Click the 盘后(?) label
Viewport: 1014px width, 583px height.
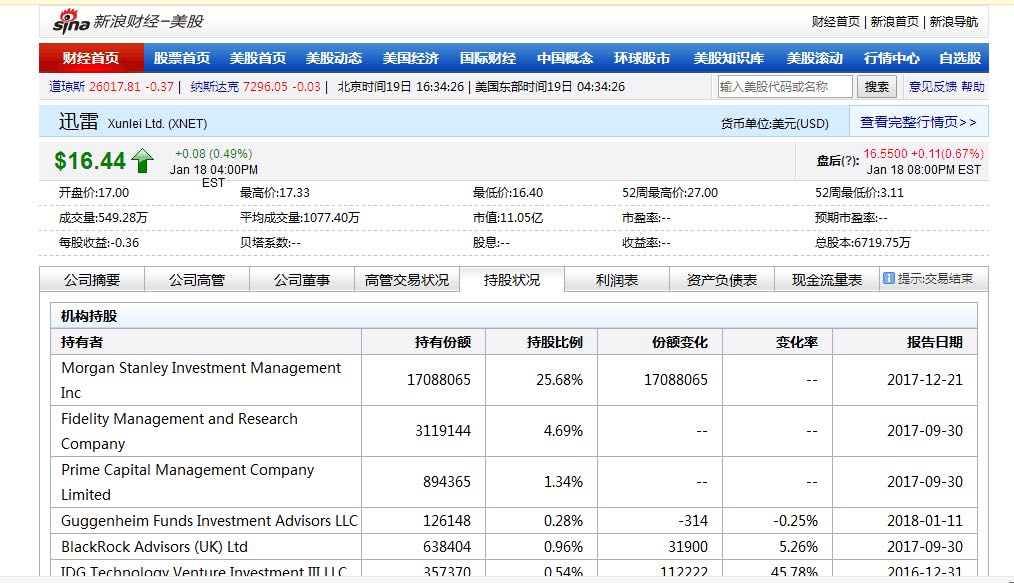(837, 161)
